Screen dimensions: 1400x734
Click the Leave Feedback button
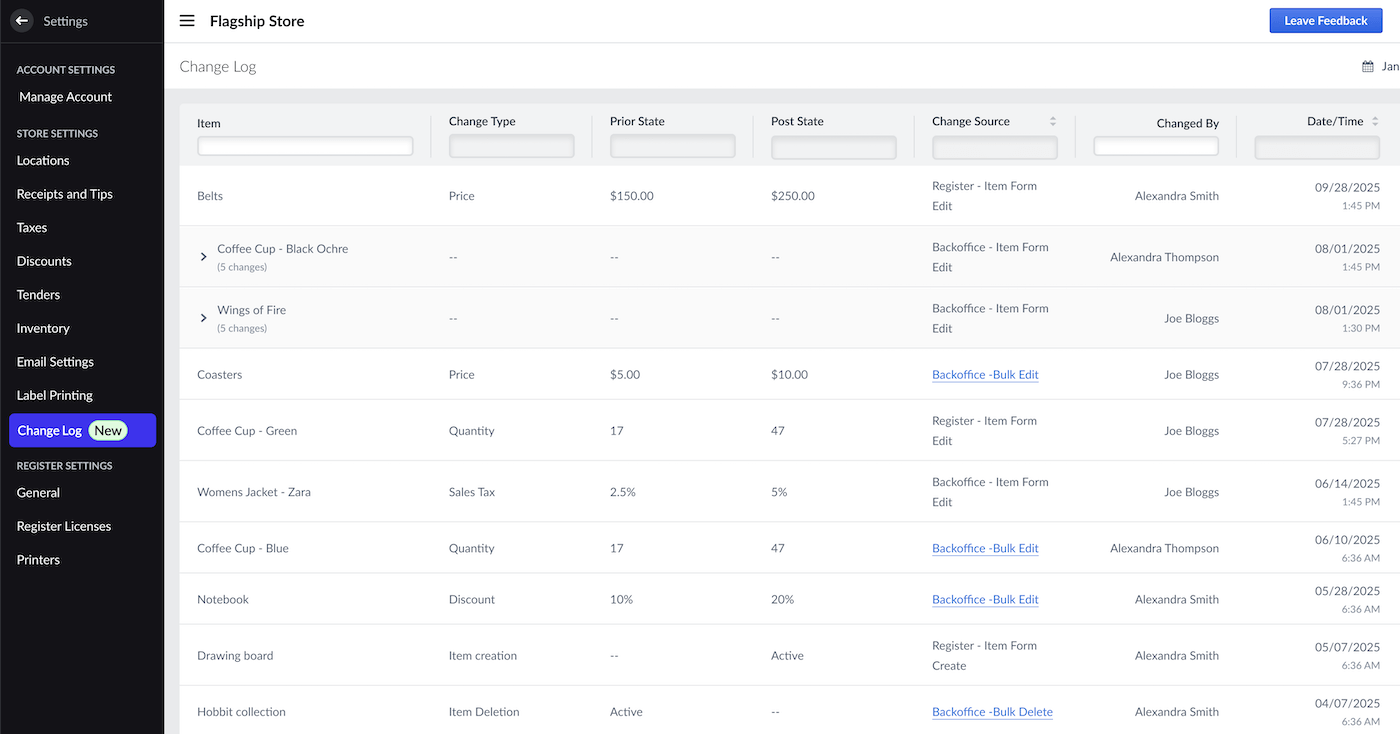click(1325, 20)
